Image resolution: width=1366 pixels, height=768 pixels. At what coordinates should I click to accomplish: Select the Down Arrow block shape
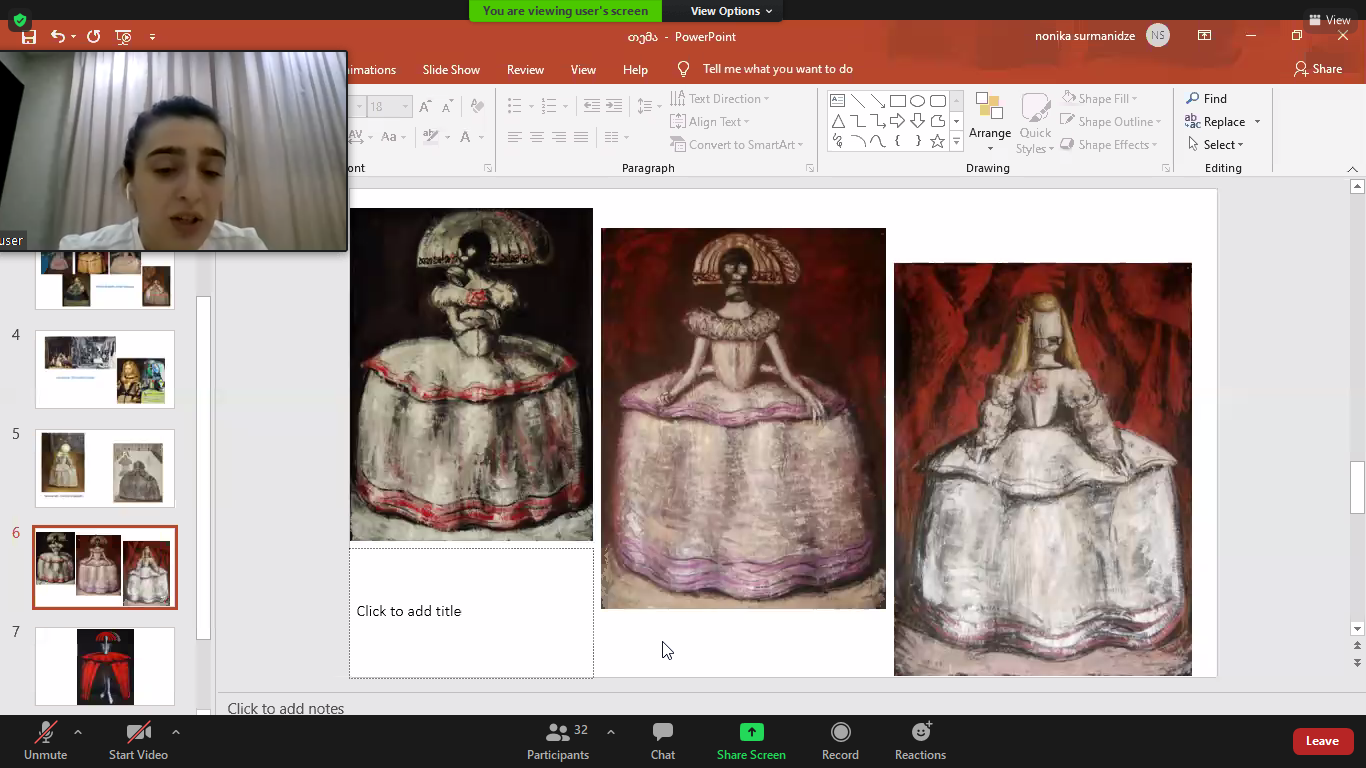tap(918, 121)
